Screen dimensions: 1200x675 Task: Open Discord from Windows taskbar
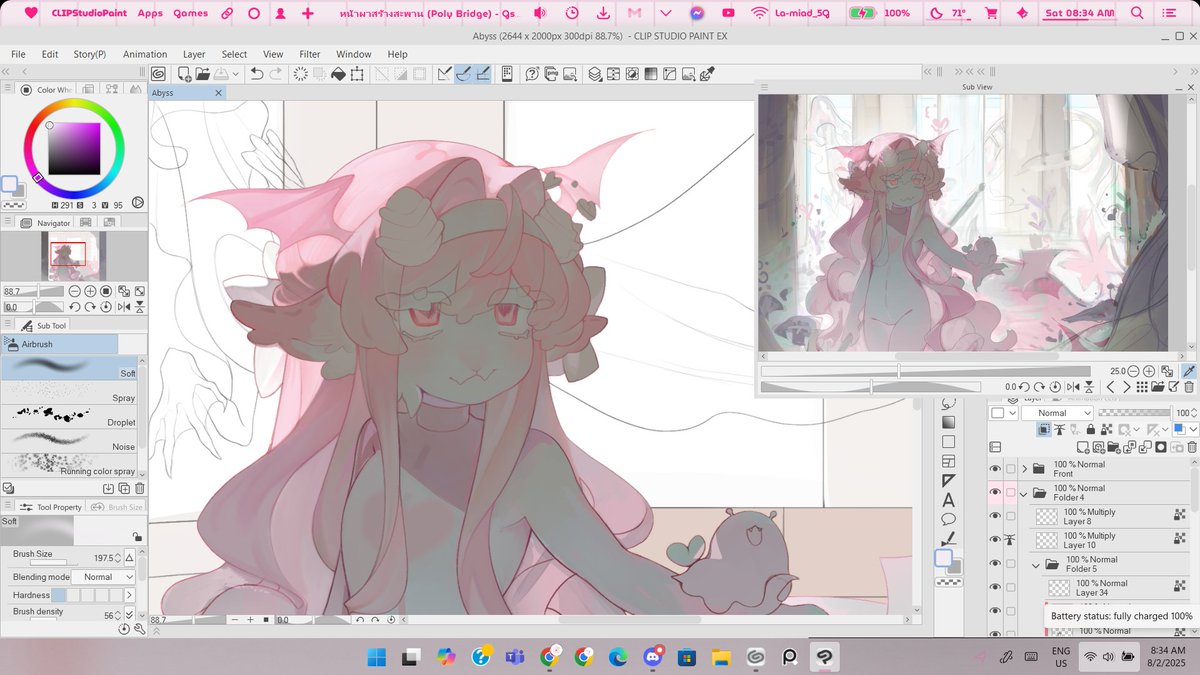652,656
